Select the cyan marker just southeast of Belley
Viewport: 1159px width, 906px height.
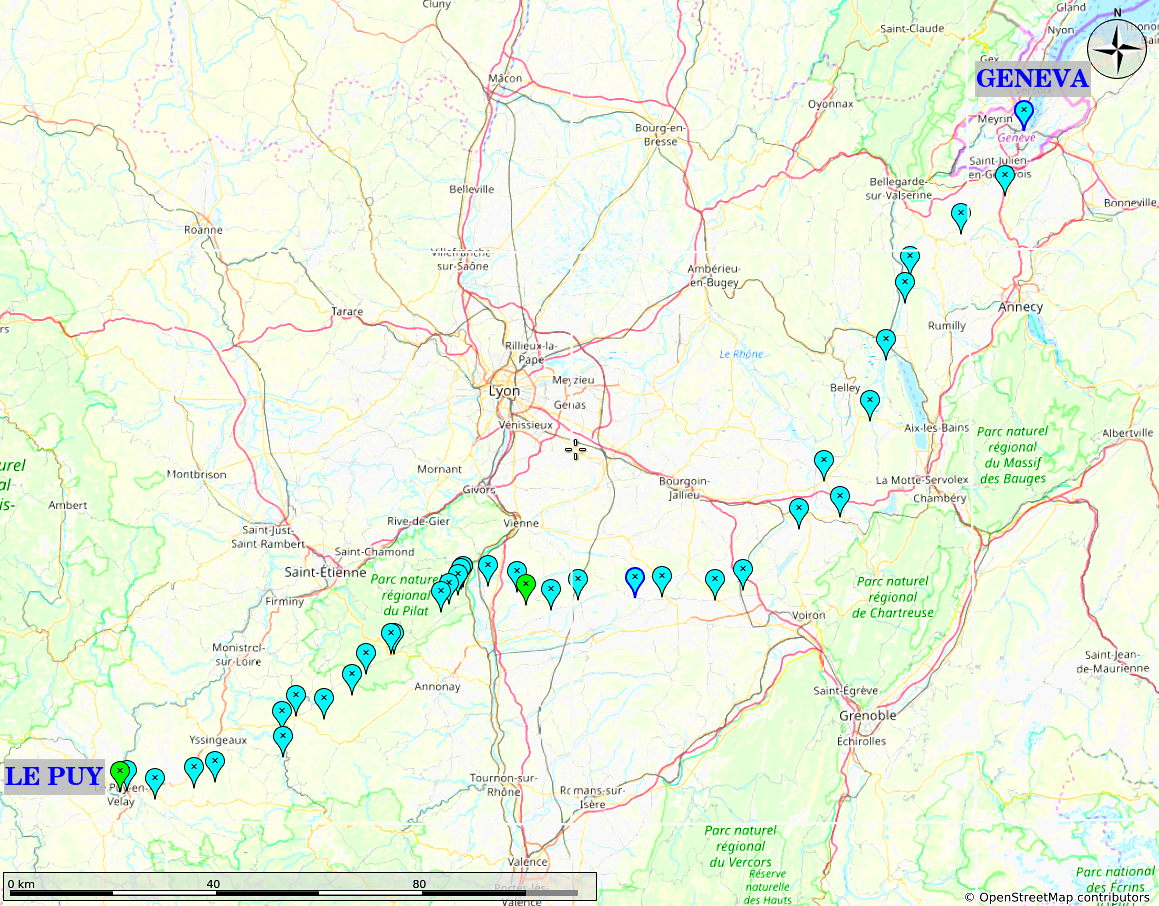870,404
